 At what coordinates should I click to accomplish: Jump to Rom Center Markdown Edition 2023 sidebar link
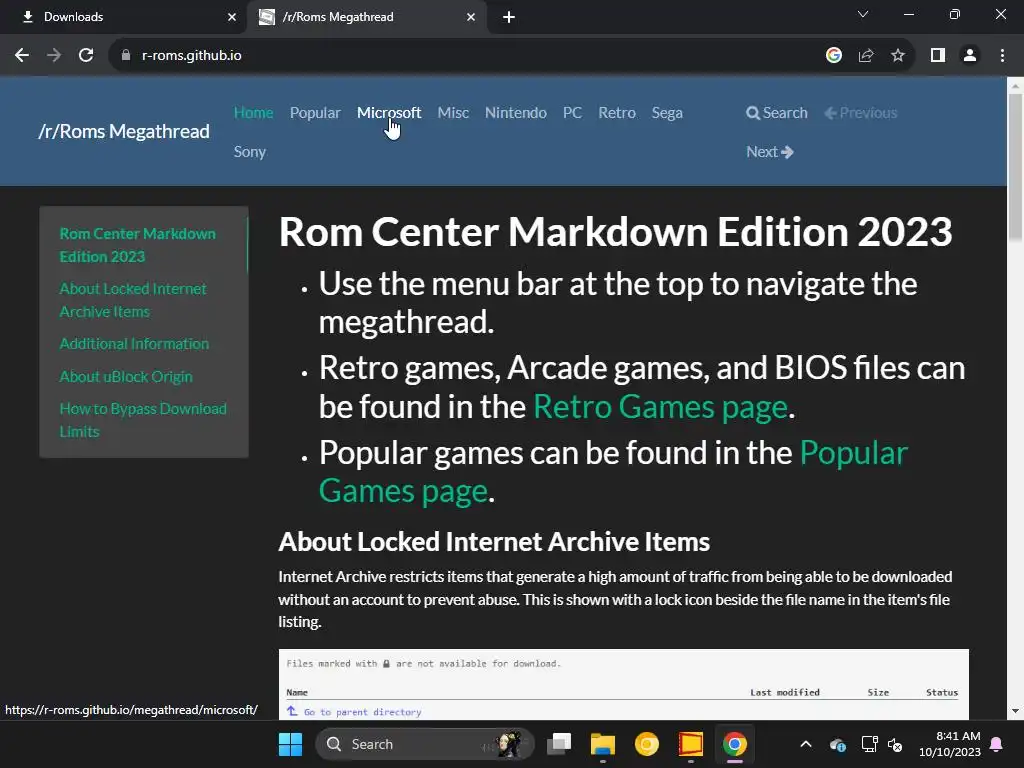pyautogui.click(x=137, y=245)
